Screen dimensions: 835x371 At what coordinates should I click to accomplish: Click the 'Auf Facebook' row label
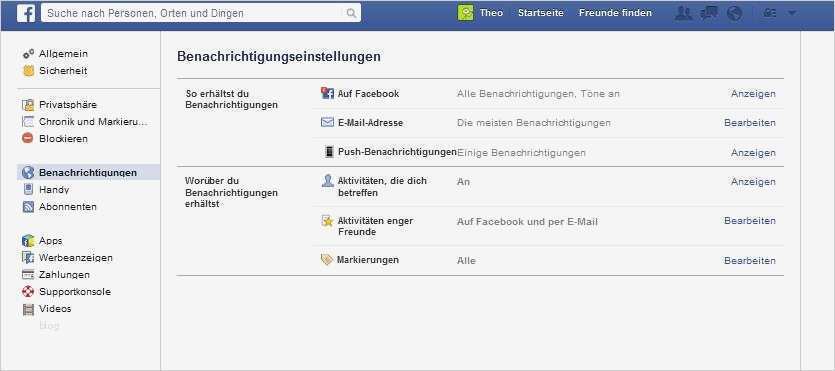(x=369, y=94)
